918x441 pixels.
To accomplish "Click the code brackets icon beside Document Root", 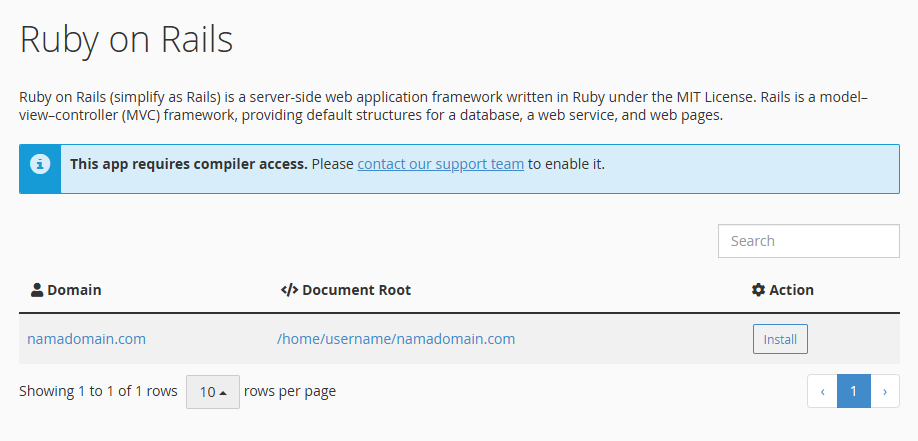I will click(290, 290).
